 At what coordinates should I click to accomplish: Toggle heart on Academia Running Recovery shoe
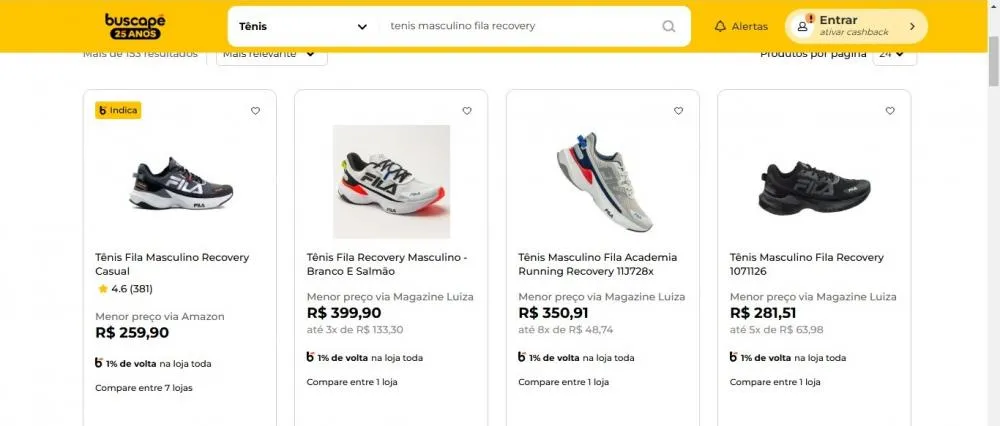[679, 111]
